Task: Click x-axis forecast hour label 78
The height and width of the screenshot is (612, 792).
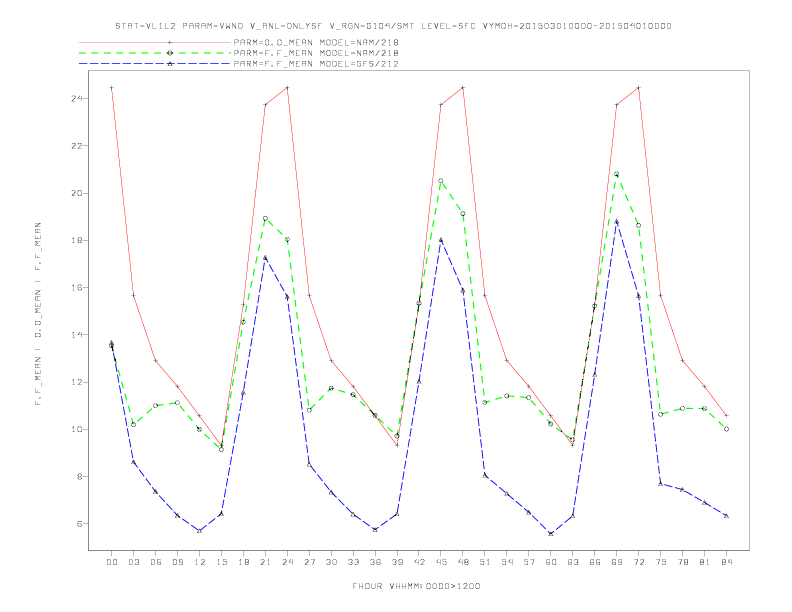Action: 682,562
